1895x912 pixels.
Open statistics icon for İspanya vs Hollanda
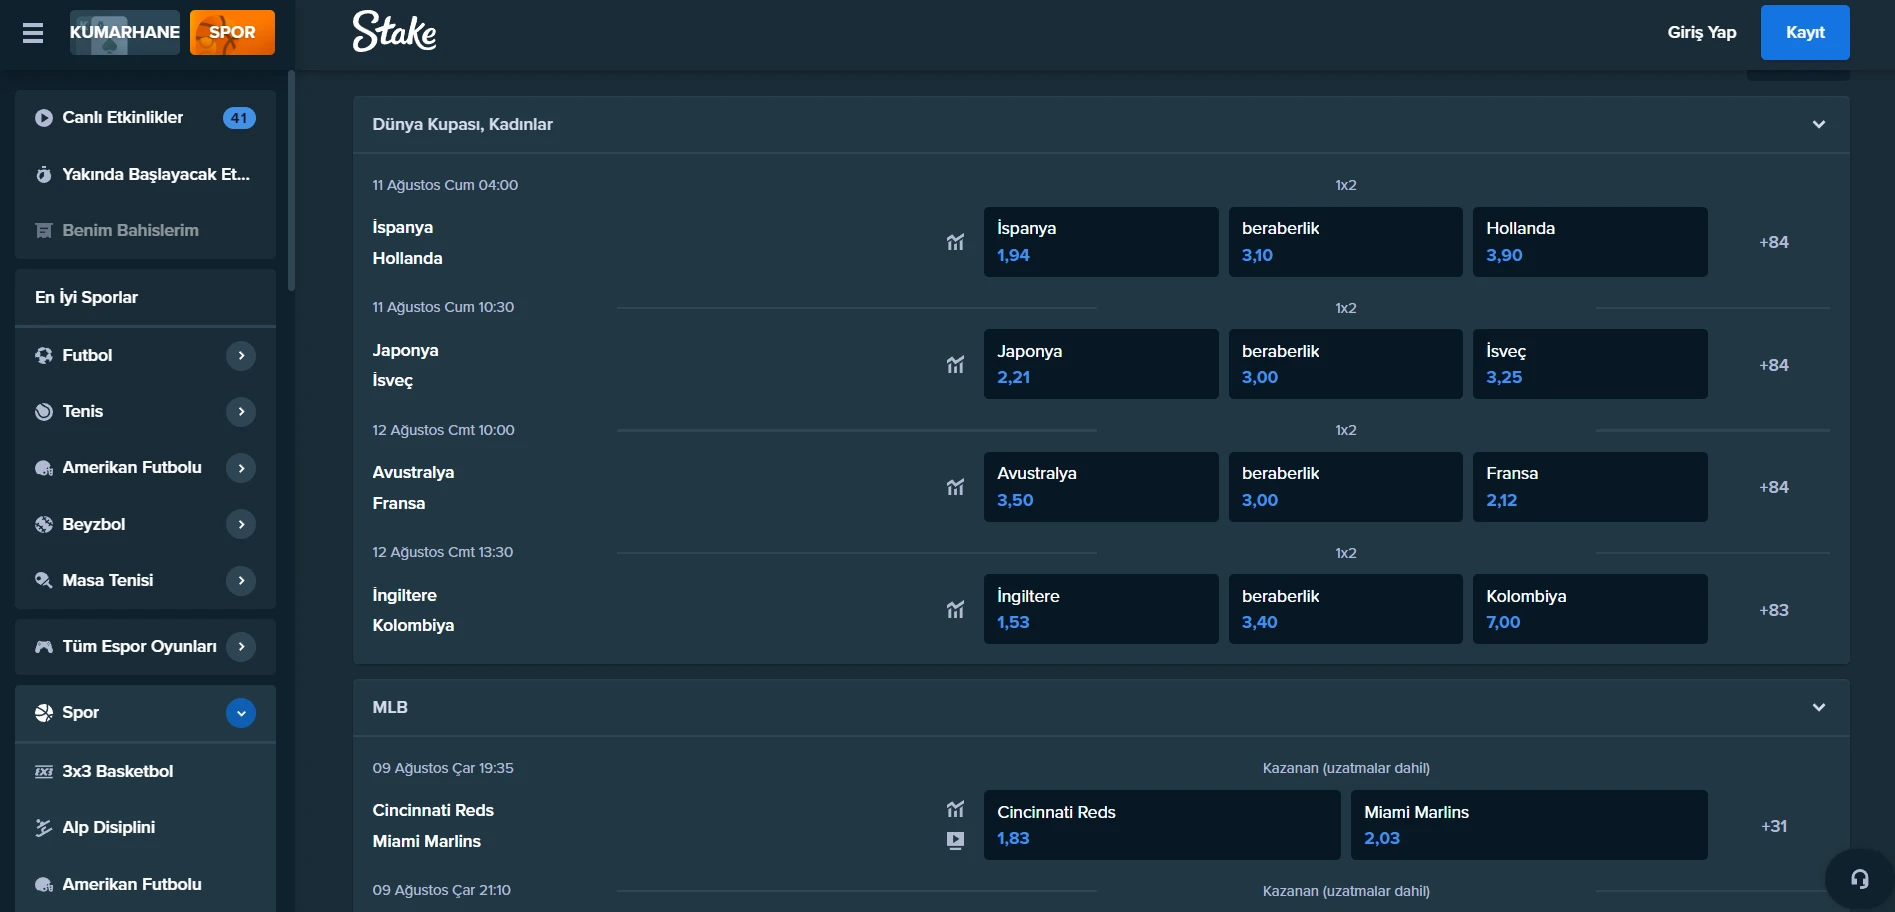tap(955, 242)
